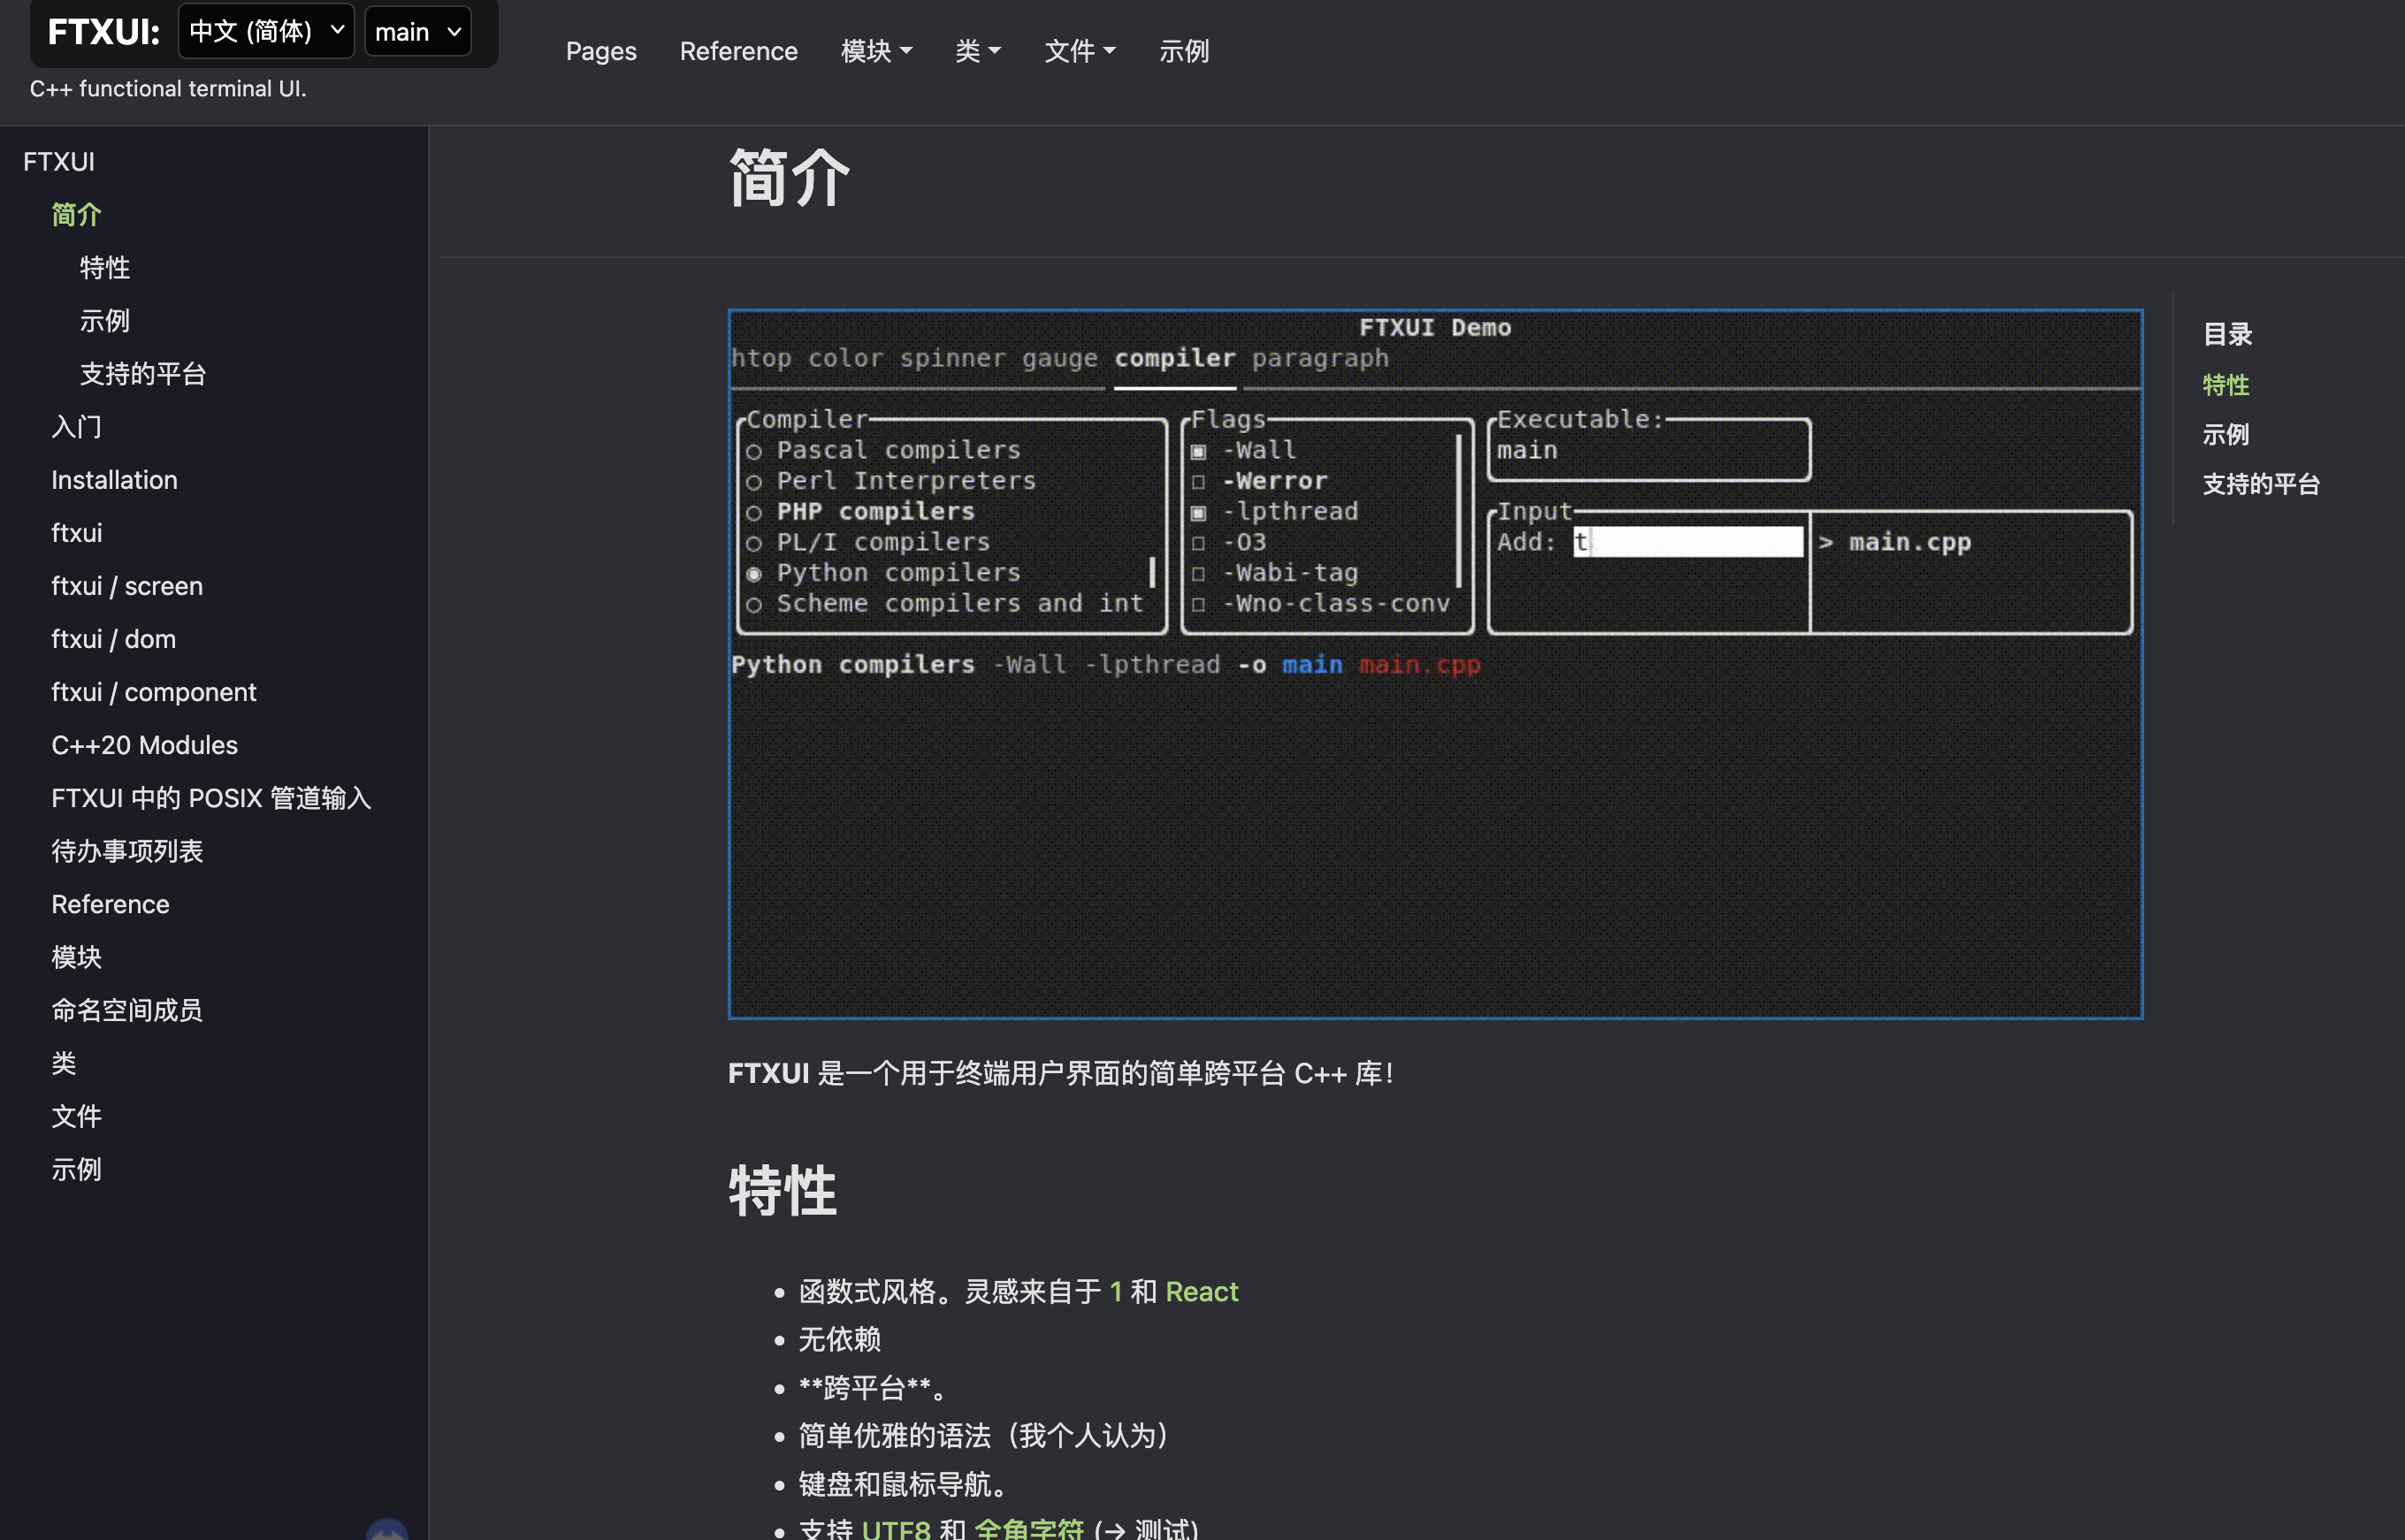Open 模块 entry in the sidebar
The width and height of the screenshot is (2405, 1540).
tap(76, 957)
